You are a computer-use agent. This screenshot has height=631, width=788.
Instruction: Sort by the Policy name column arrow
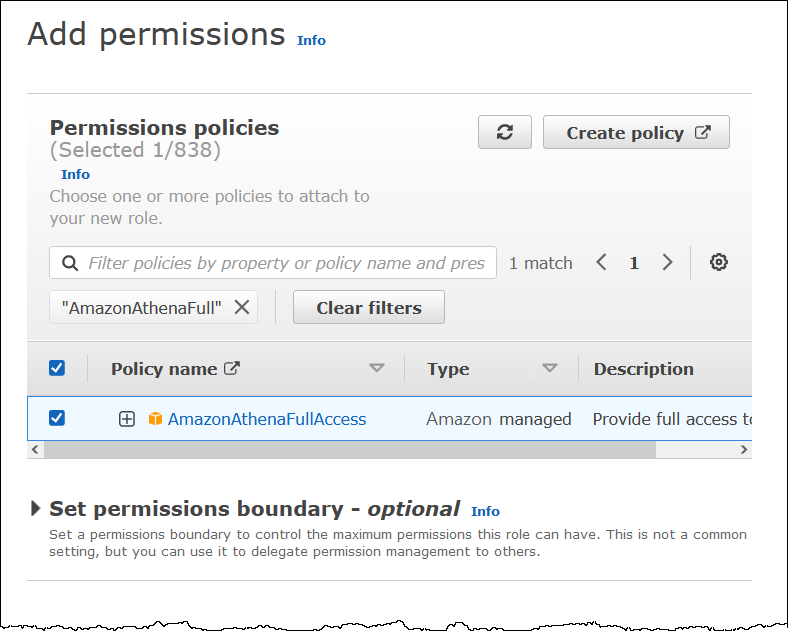(x=377, y=368)
